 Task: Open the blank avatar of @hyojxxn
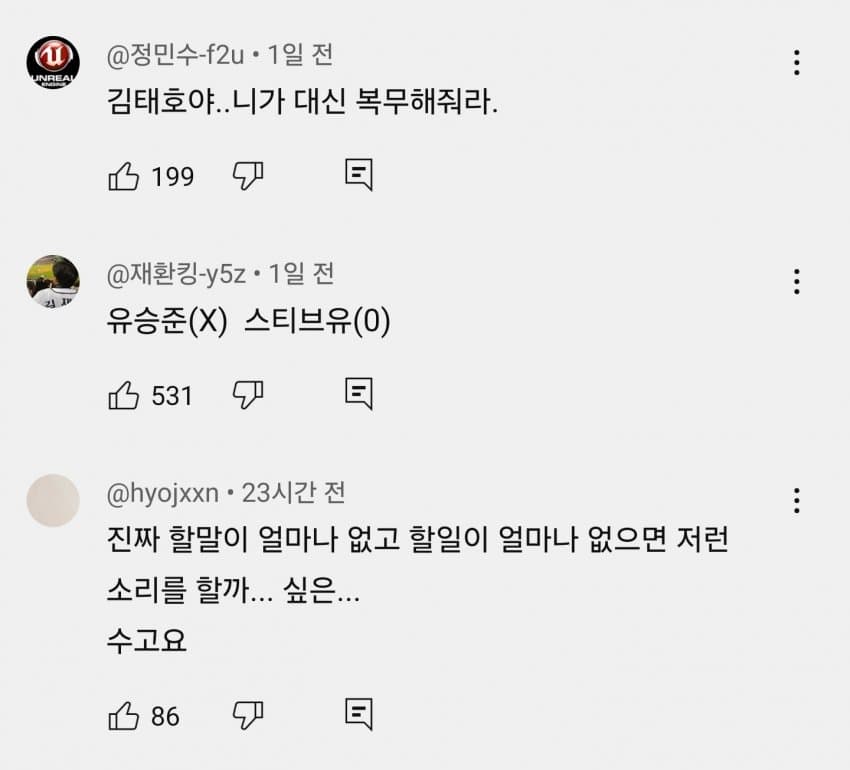(52, 500)
